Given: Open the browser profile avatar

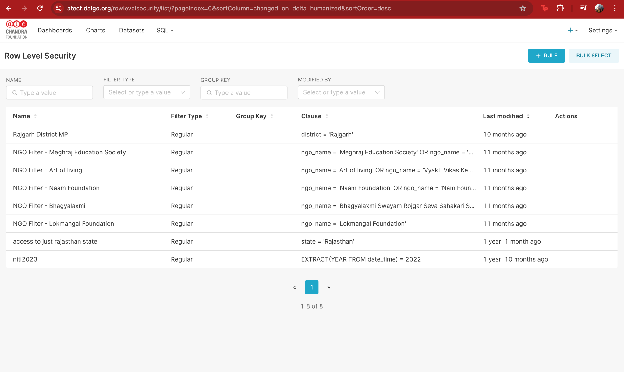Looking at the screenshot, I should 599,8.
